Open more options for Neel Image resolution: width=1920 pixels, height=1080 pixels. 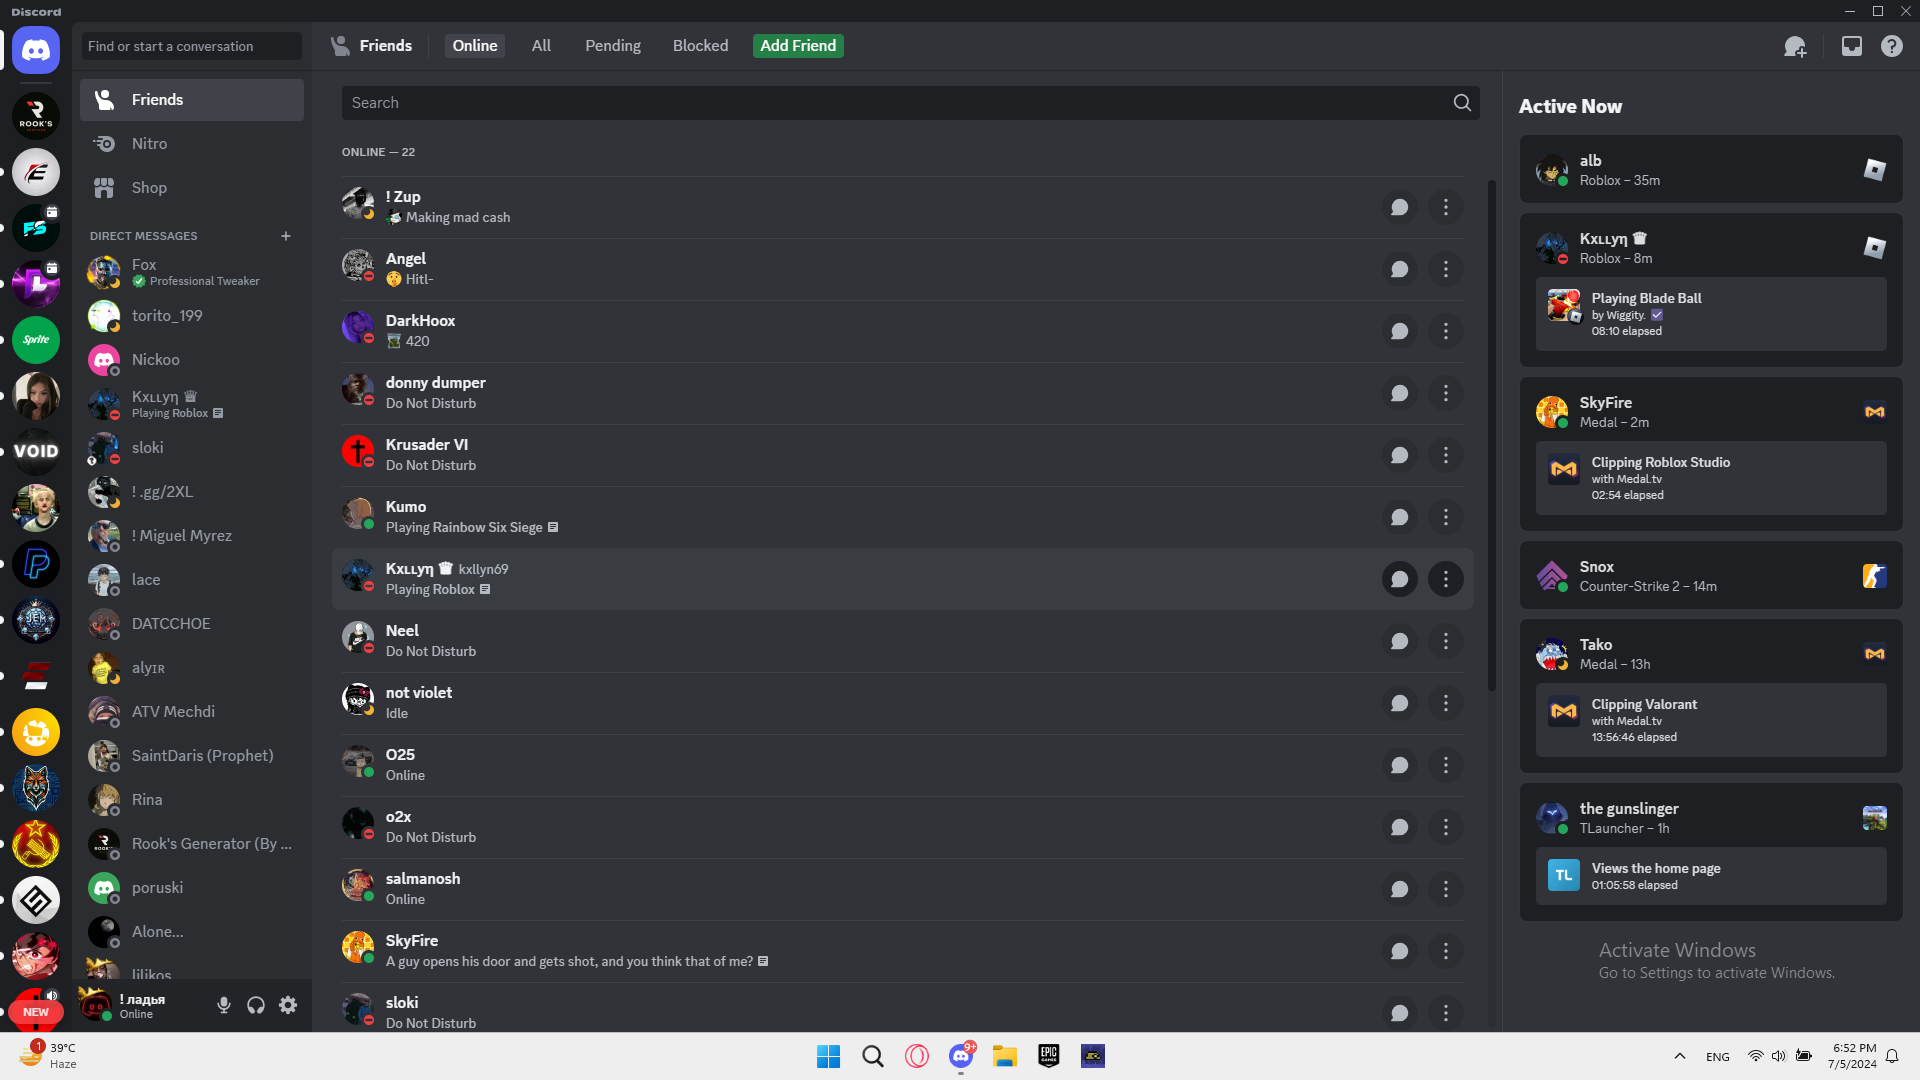pyautogui.click(x=1446, y=641)
